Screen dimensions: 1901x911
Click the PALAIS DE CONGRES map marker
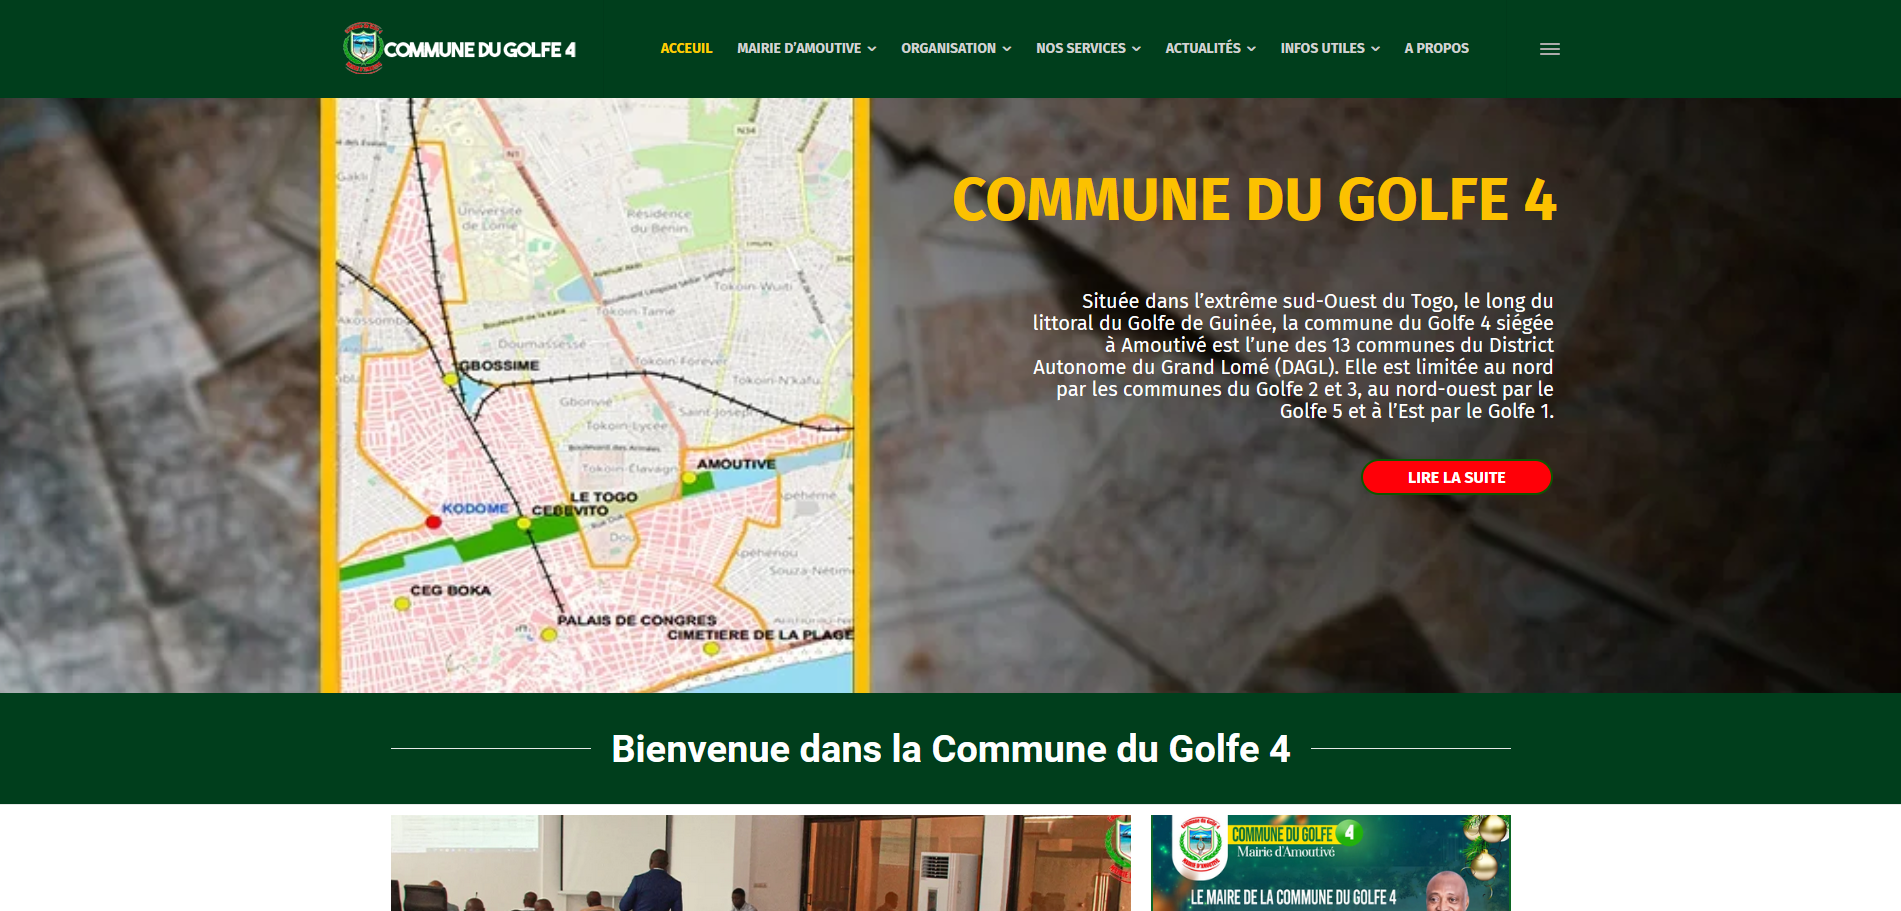pyautogui.click(x=548, y=634)
